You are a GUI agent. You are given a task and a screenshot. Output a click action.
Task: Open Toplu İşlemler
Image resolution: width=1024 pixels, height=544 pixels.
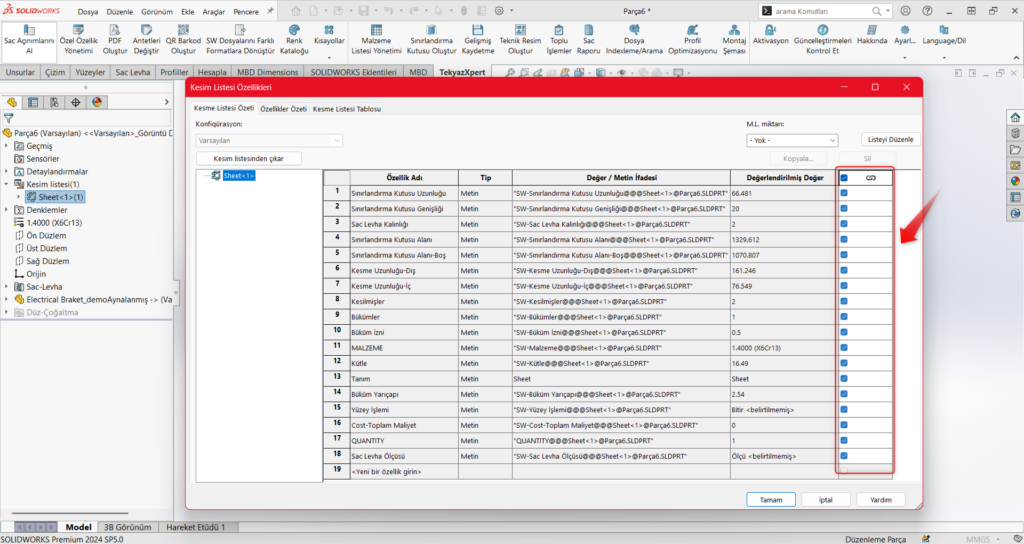(x=559, y=40)
